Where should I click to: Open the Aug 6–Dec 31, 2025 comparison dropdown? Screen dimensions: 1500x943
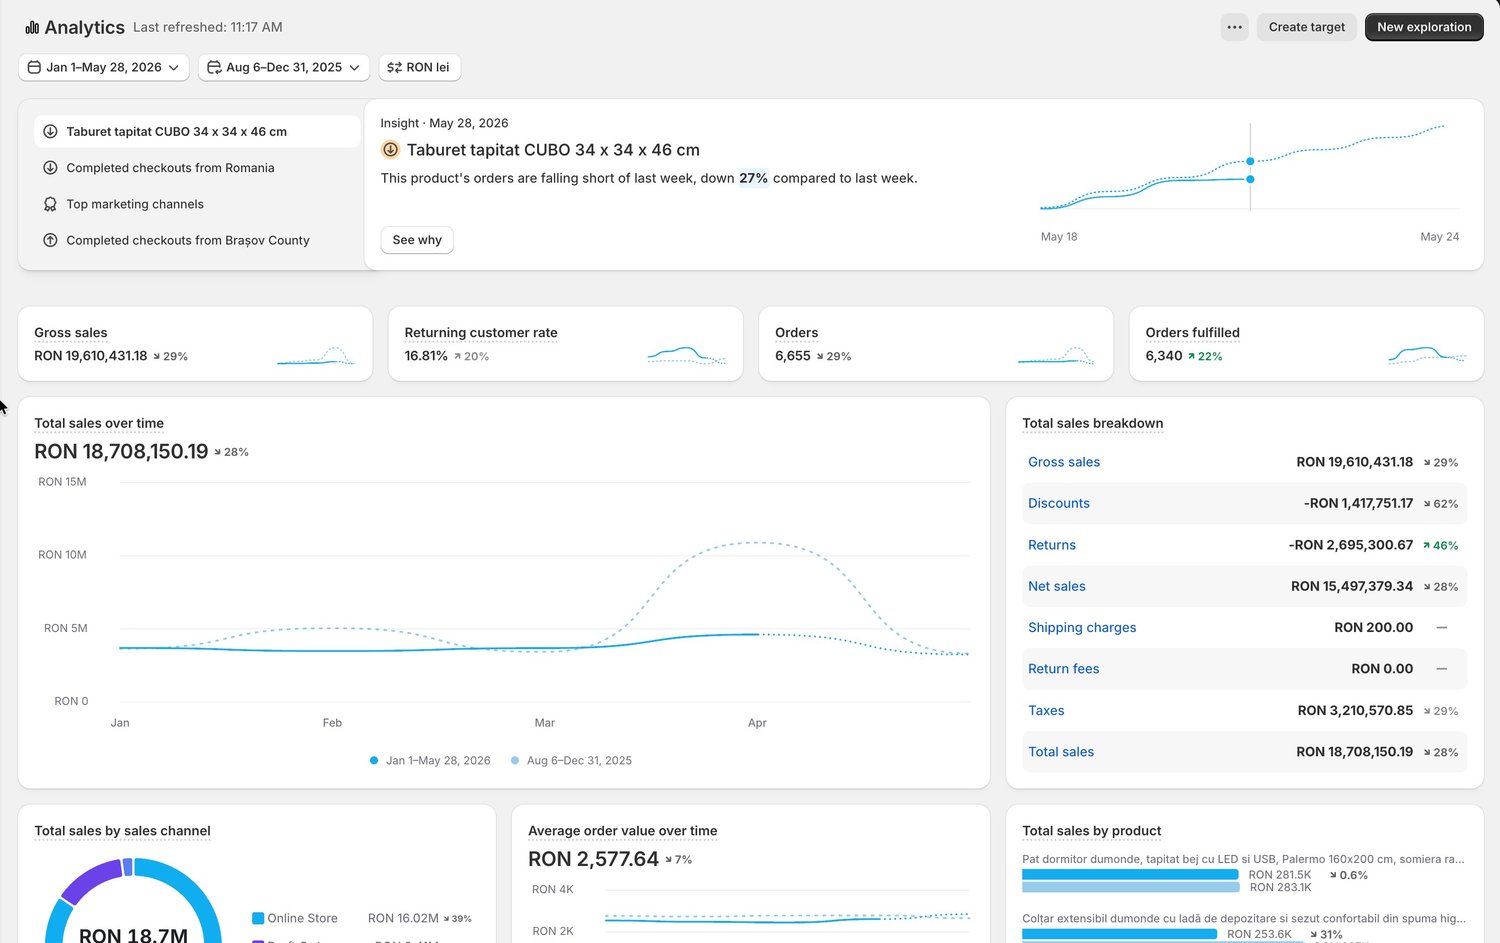(x=284, y=67)
